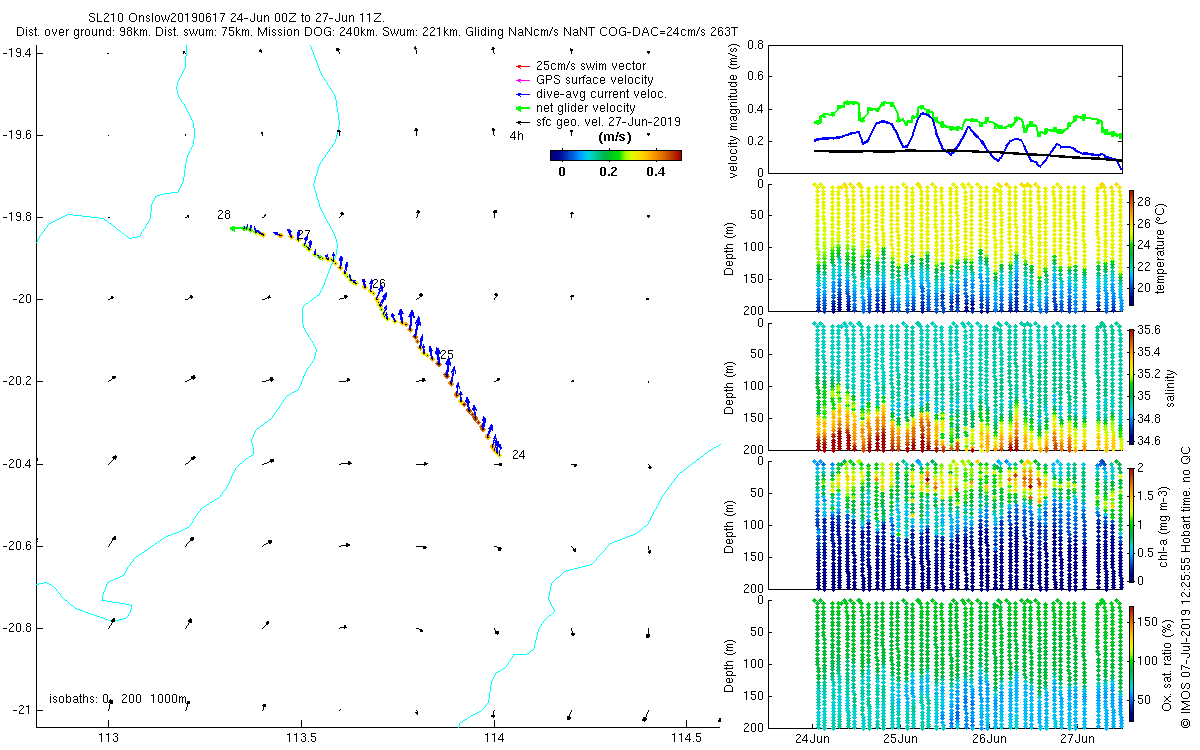Click the '27Jun' date tick label
Image resolution: width=1200 pixels, height=750 pixels.
(x=1076, y=738)
